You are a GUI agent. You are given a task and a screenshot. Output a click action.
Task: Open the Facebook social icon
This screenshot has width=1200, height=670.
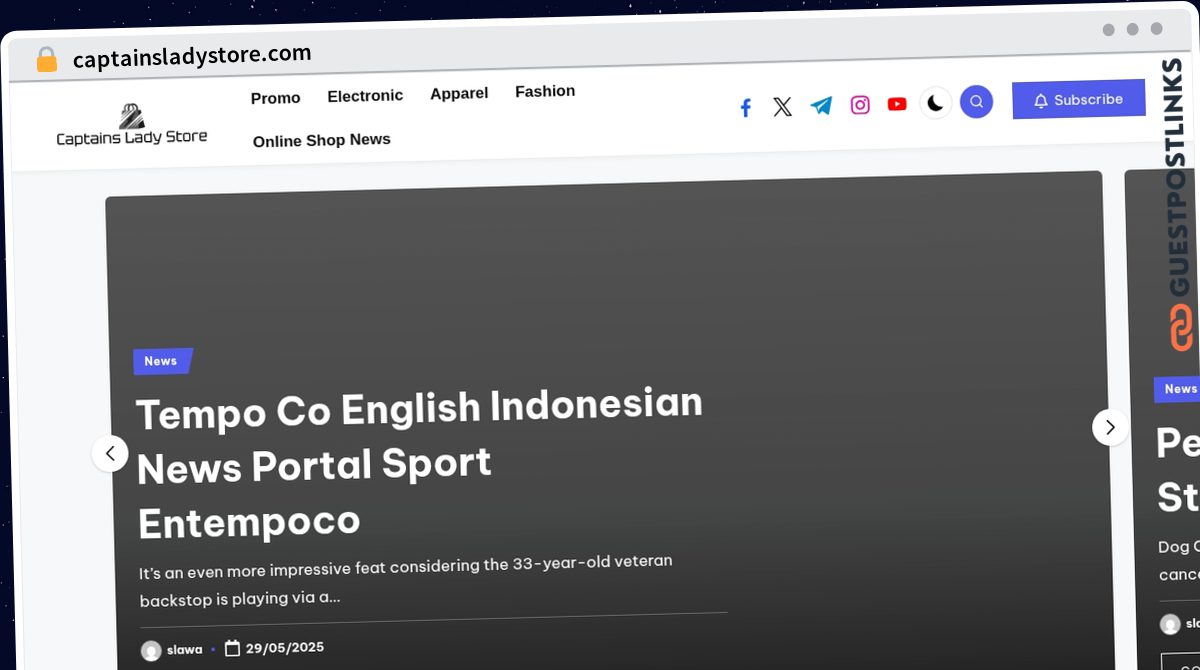coord(745,108)
